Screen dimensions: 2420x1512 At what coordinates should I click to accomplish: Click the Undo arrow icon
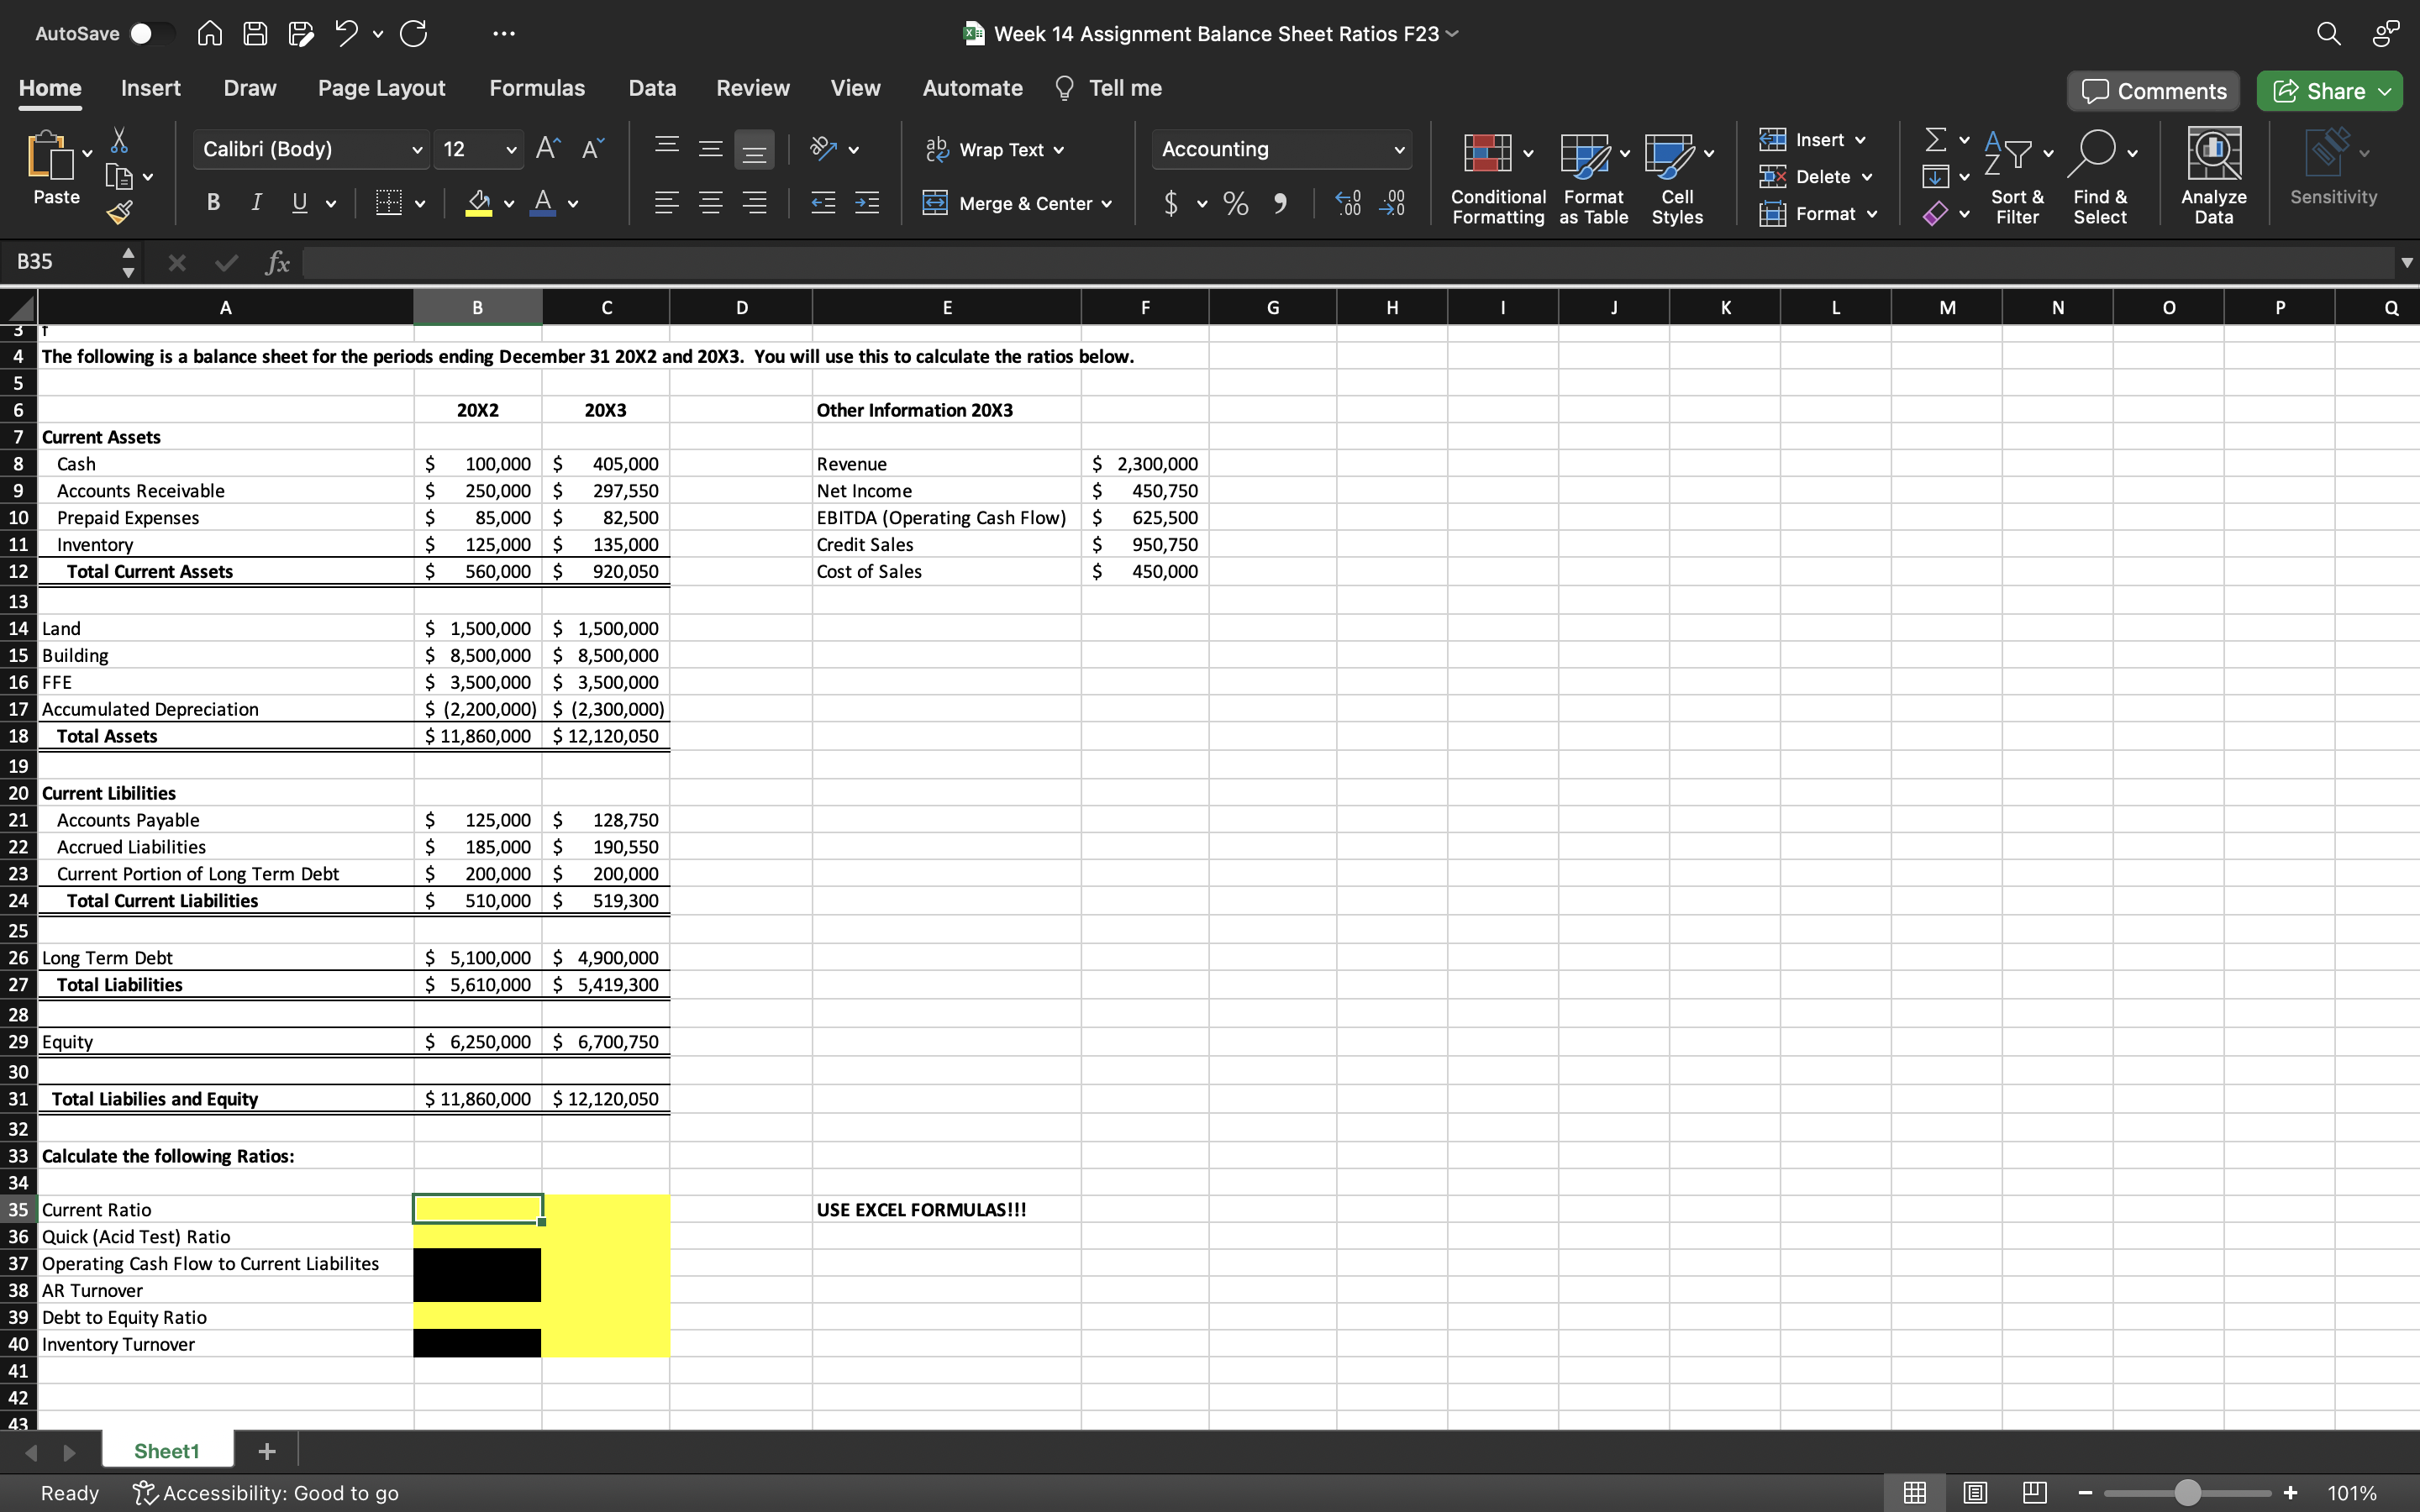click(346, 33)
